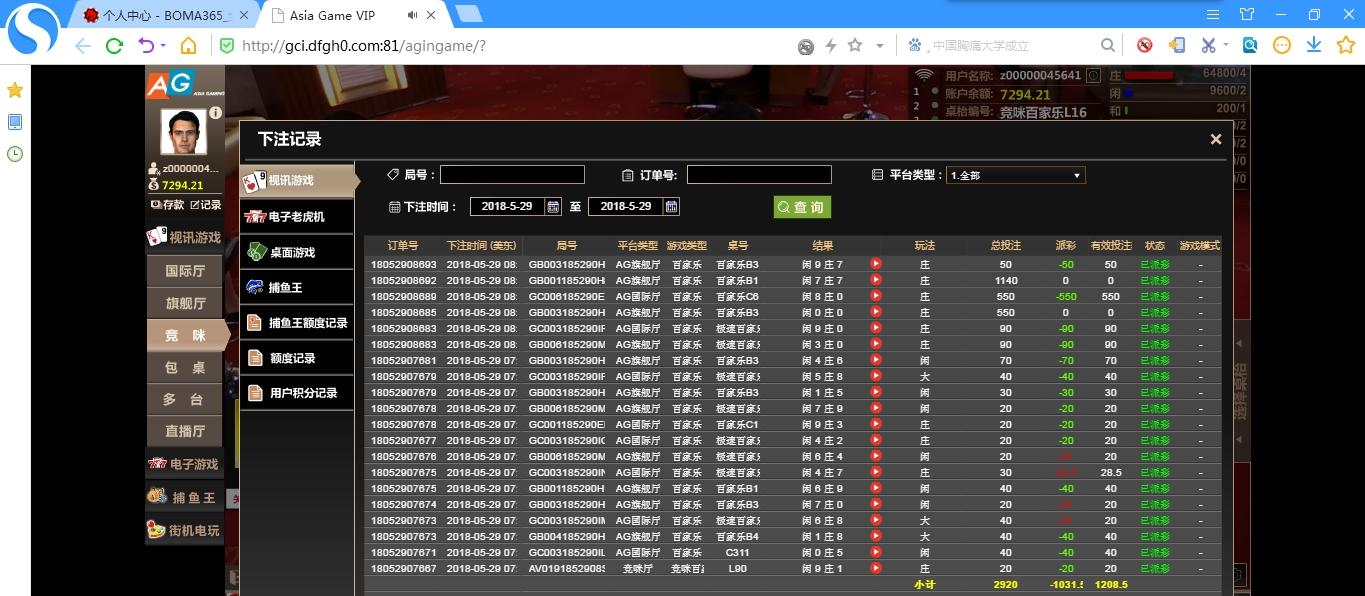Expand the dropdown arrow next to bookmark star
The height and width of the screenshot is (596, 1365).
tap(880, 46)
